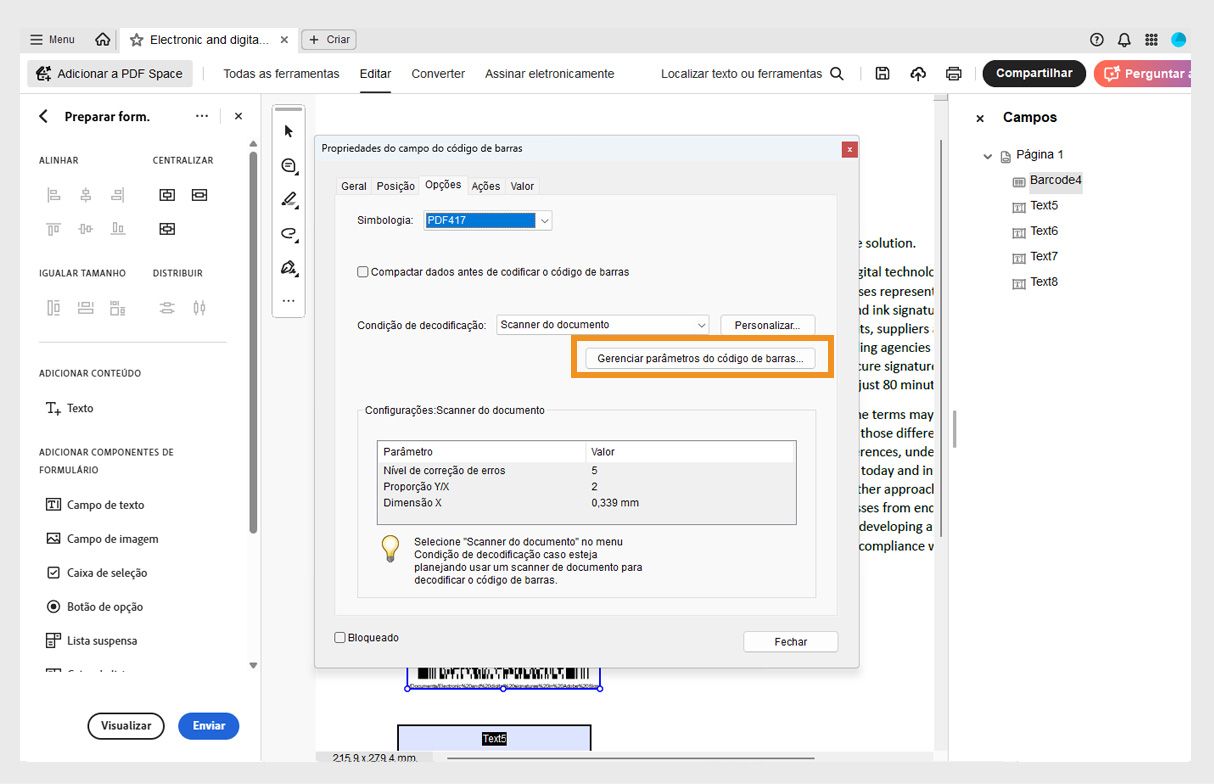Open the fill and sign pen tool
The image size is (1214, 784).
point(288,269)
